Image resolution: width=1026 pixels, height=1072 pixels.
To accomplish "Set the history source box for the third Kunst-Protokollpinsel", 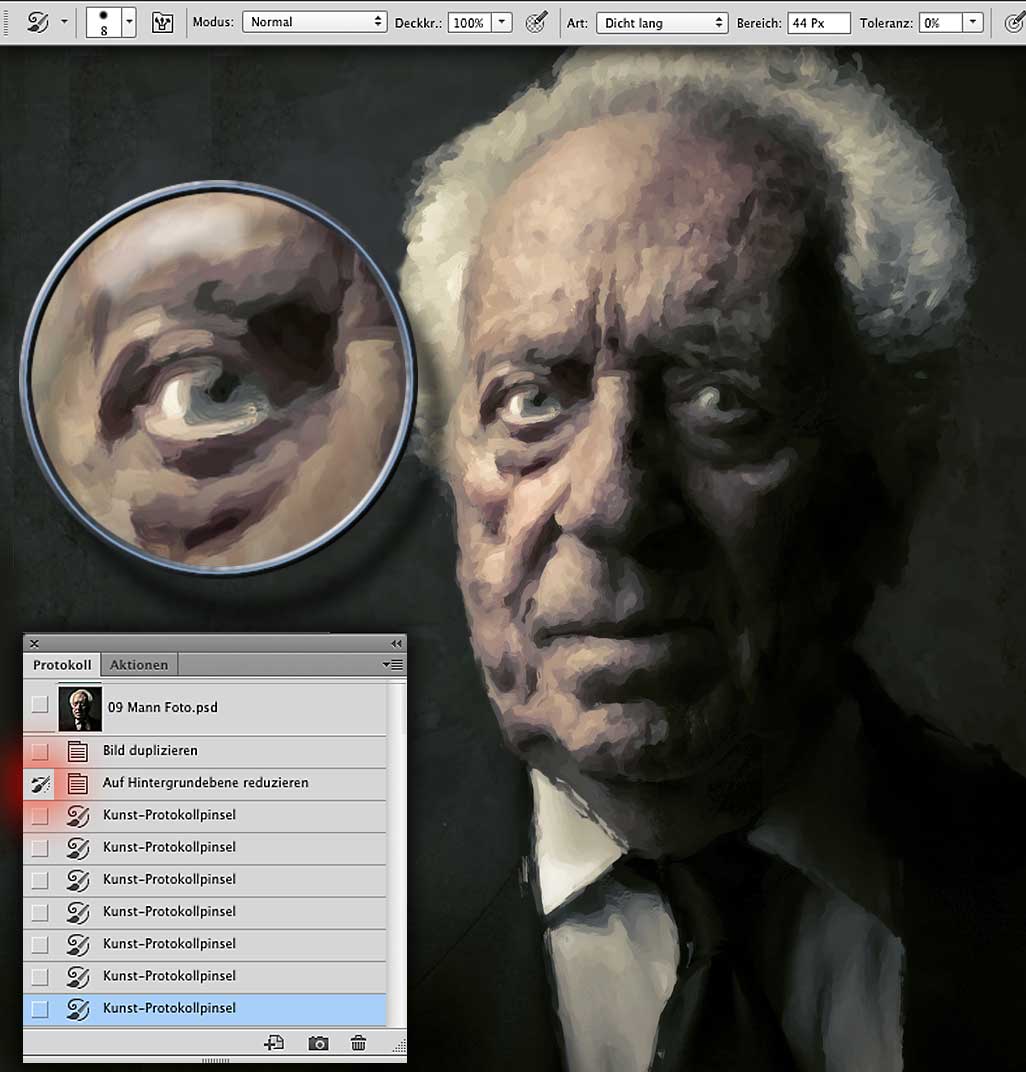I will pyautogui.click(x=40, y=880).
